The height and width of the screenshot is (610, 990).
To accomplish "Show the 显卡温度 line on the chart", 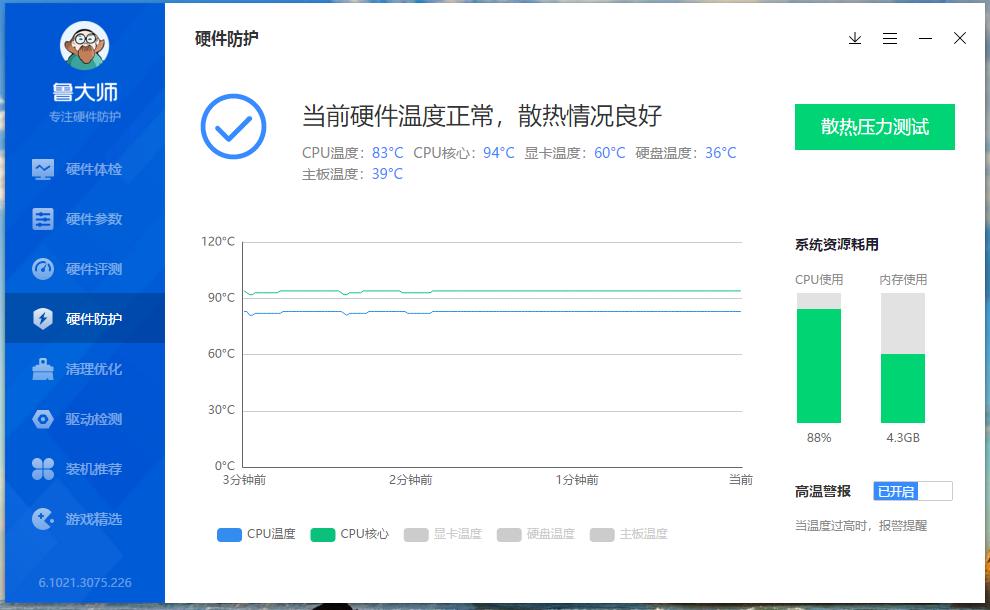I will coord(443,533).
